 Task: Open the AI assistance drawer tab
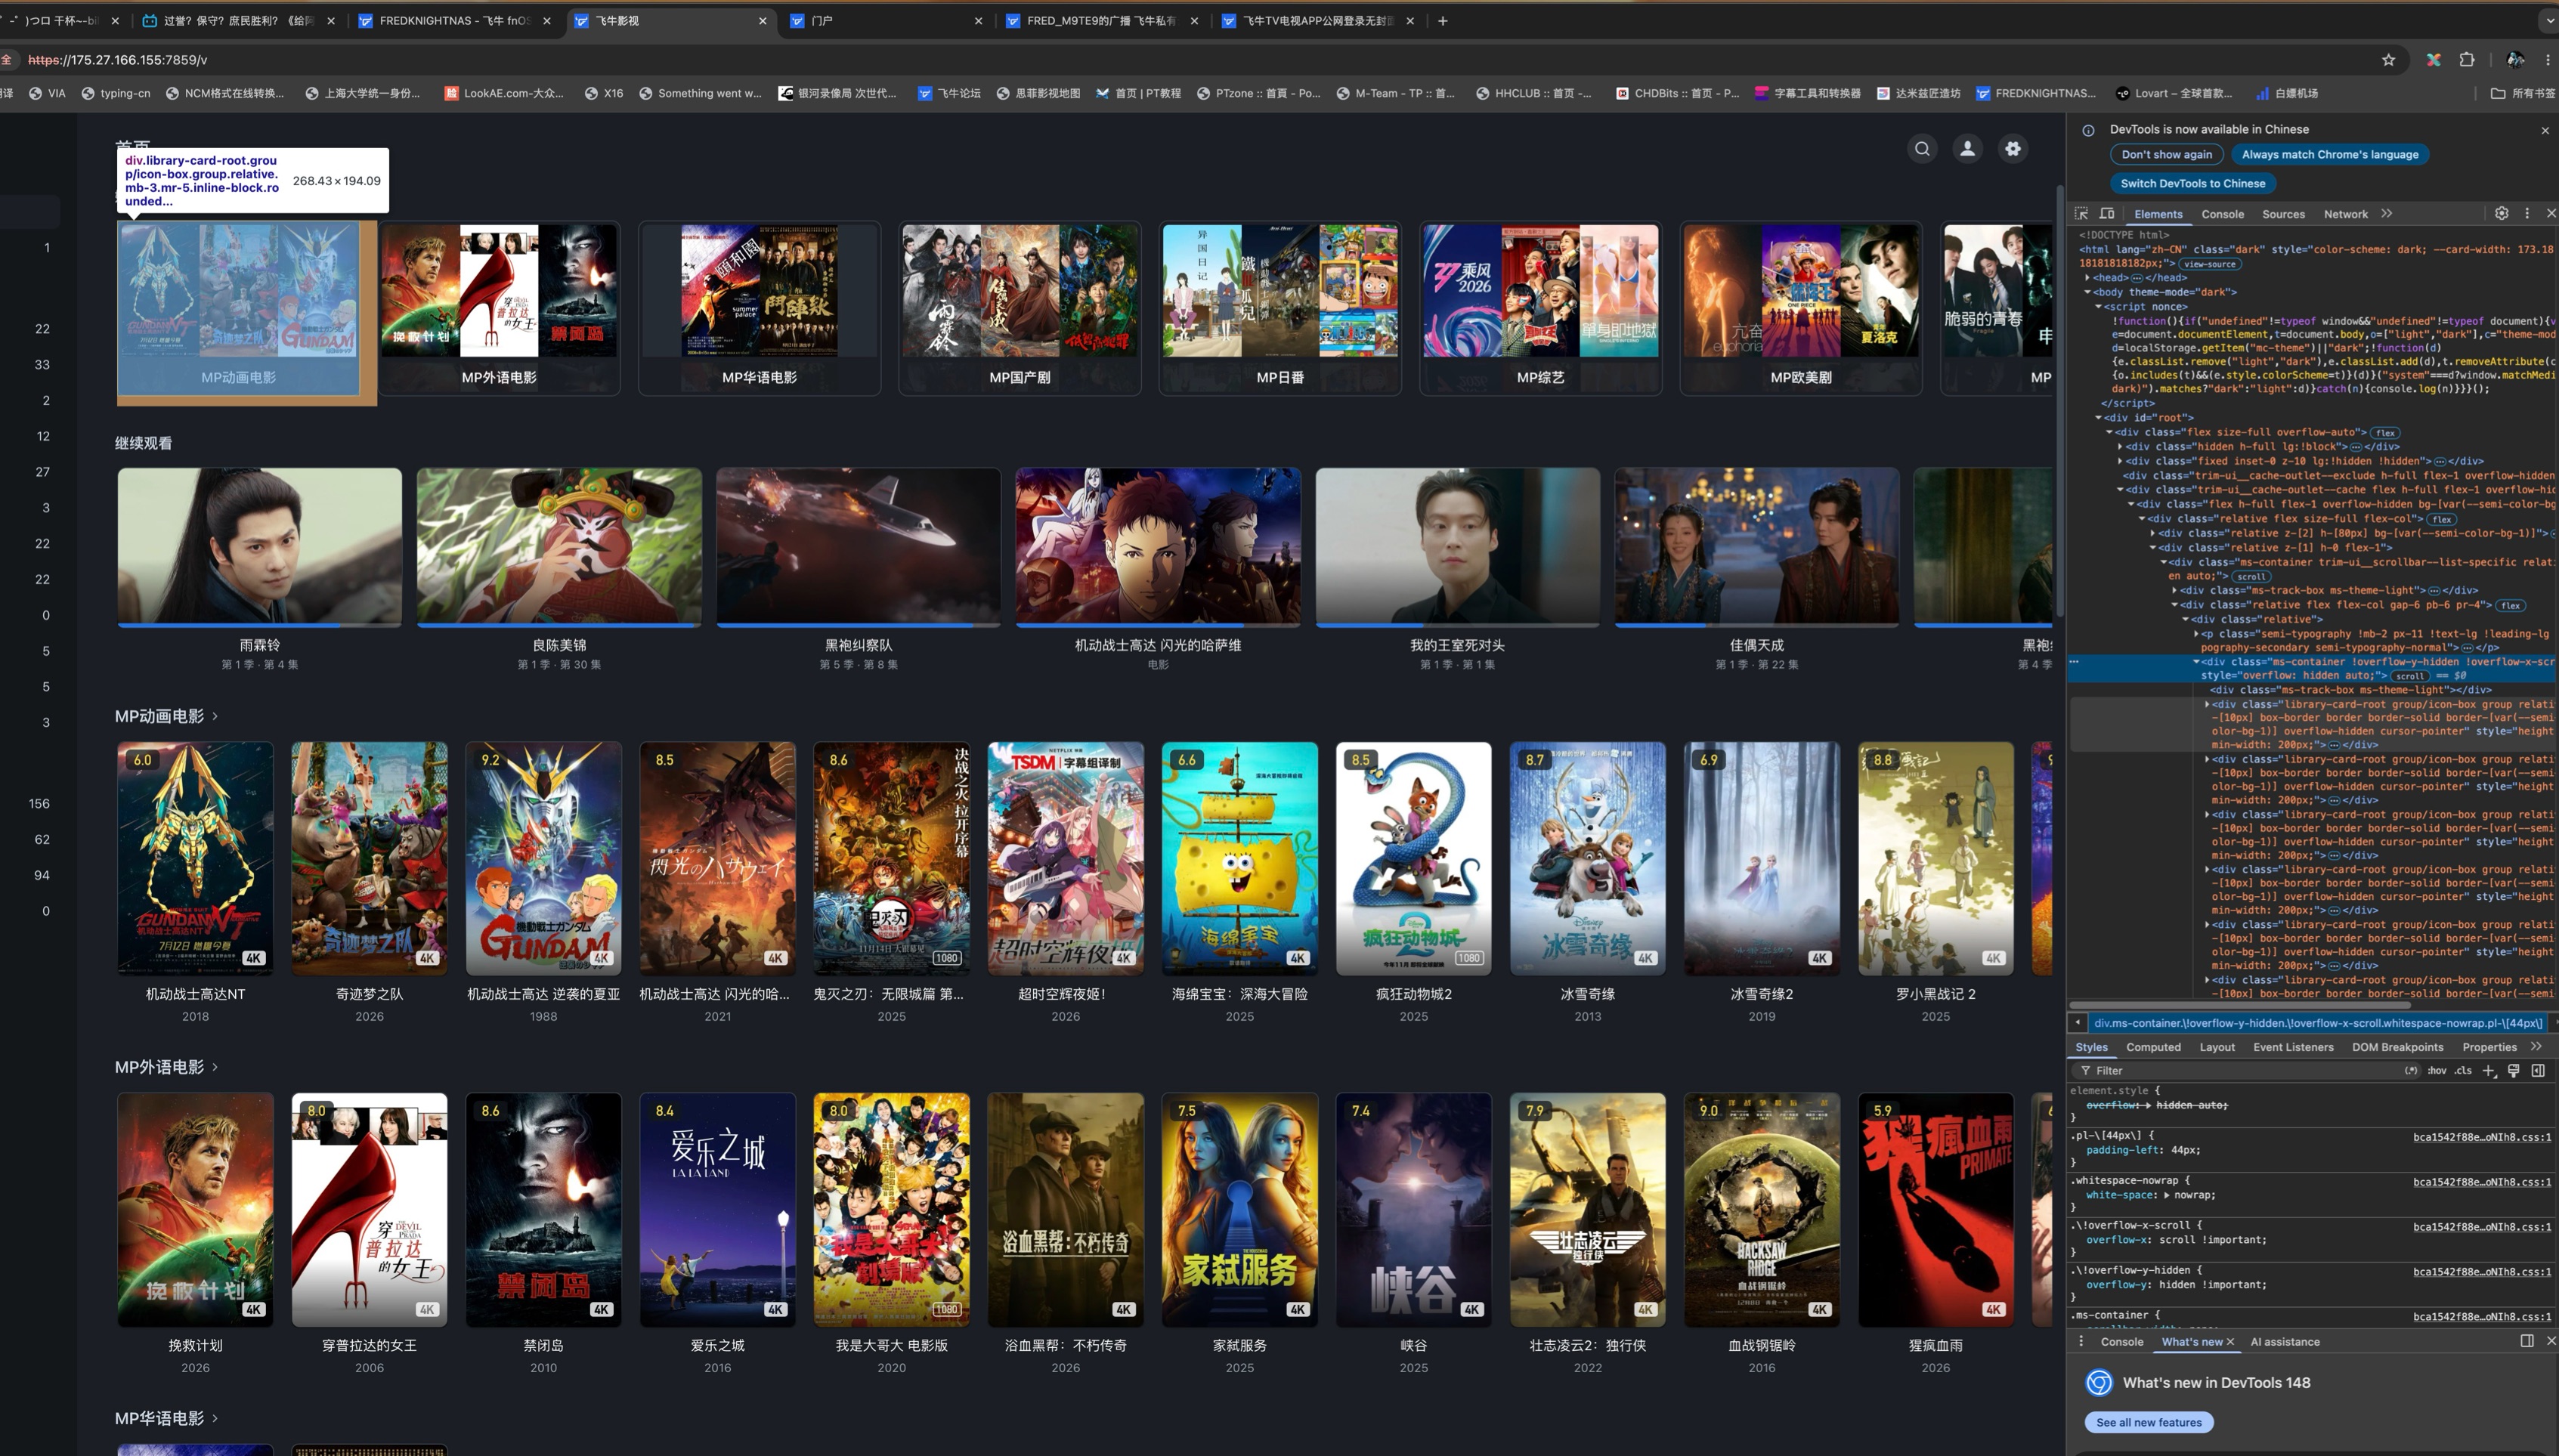click(2284, 1342)
